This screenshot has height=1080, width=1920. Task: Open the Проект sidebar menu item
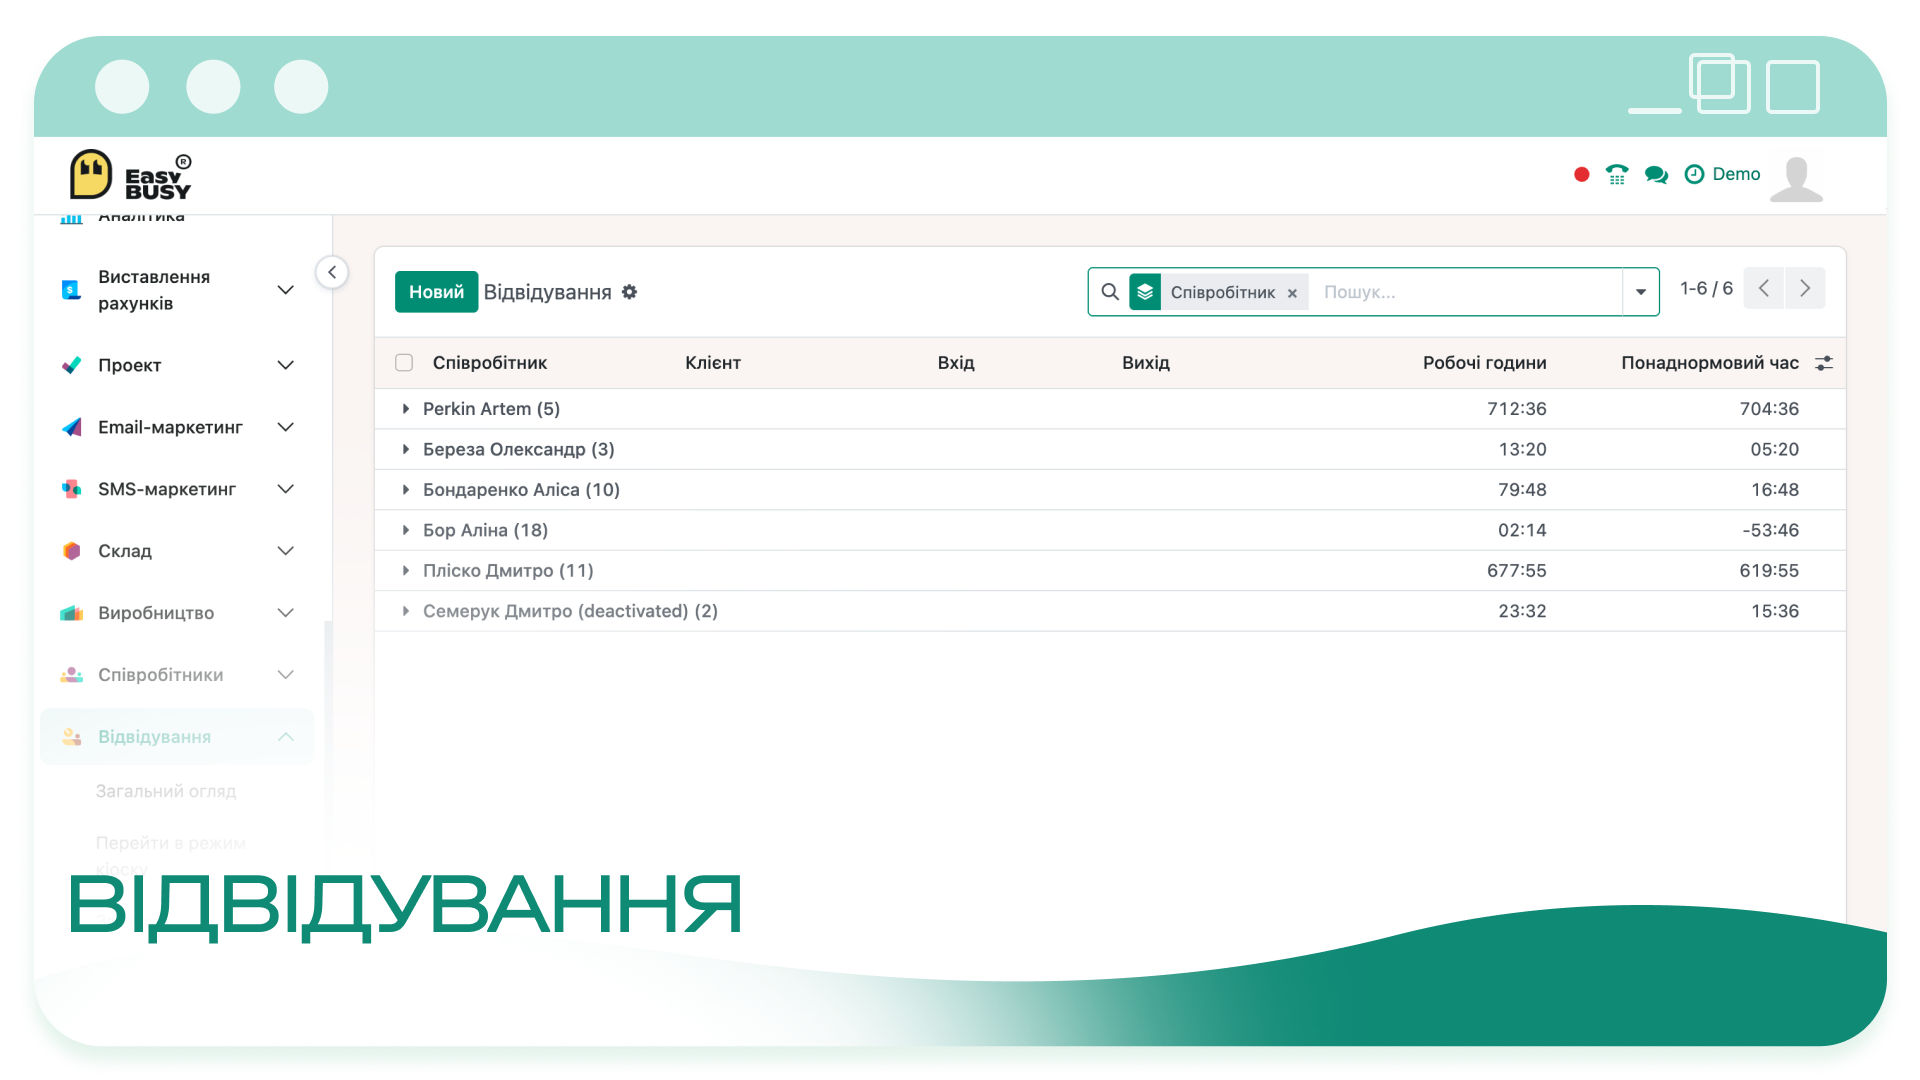(x=178, y=365)
